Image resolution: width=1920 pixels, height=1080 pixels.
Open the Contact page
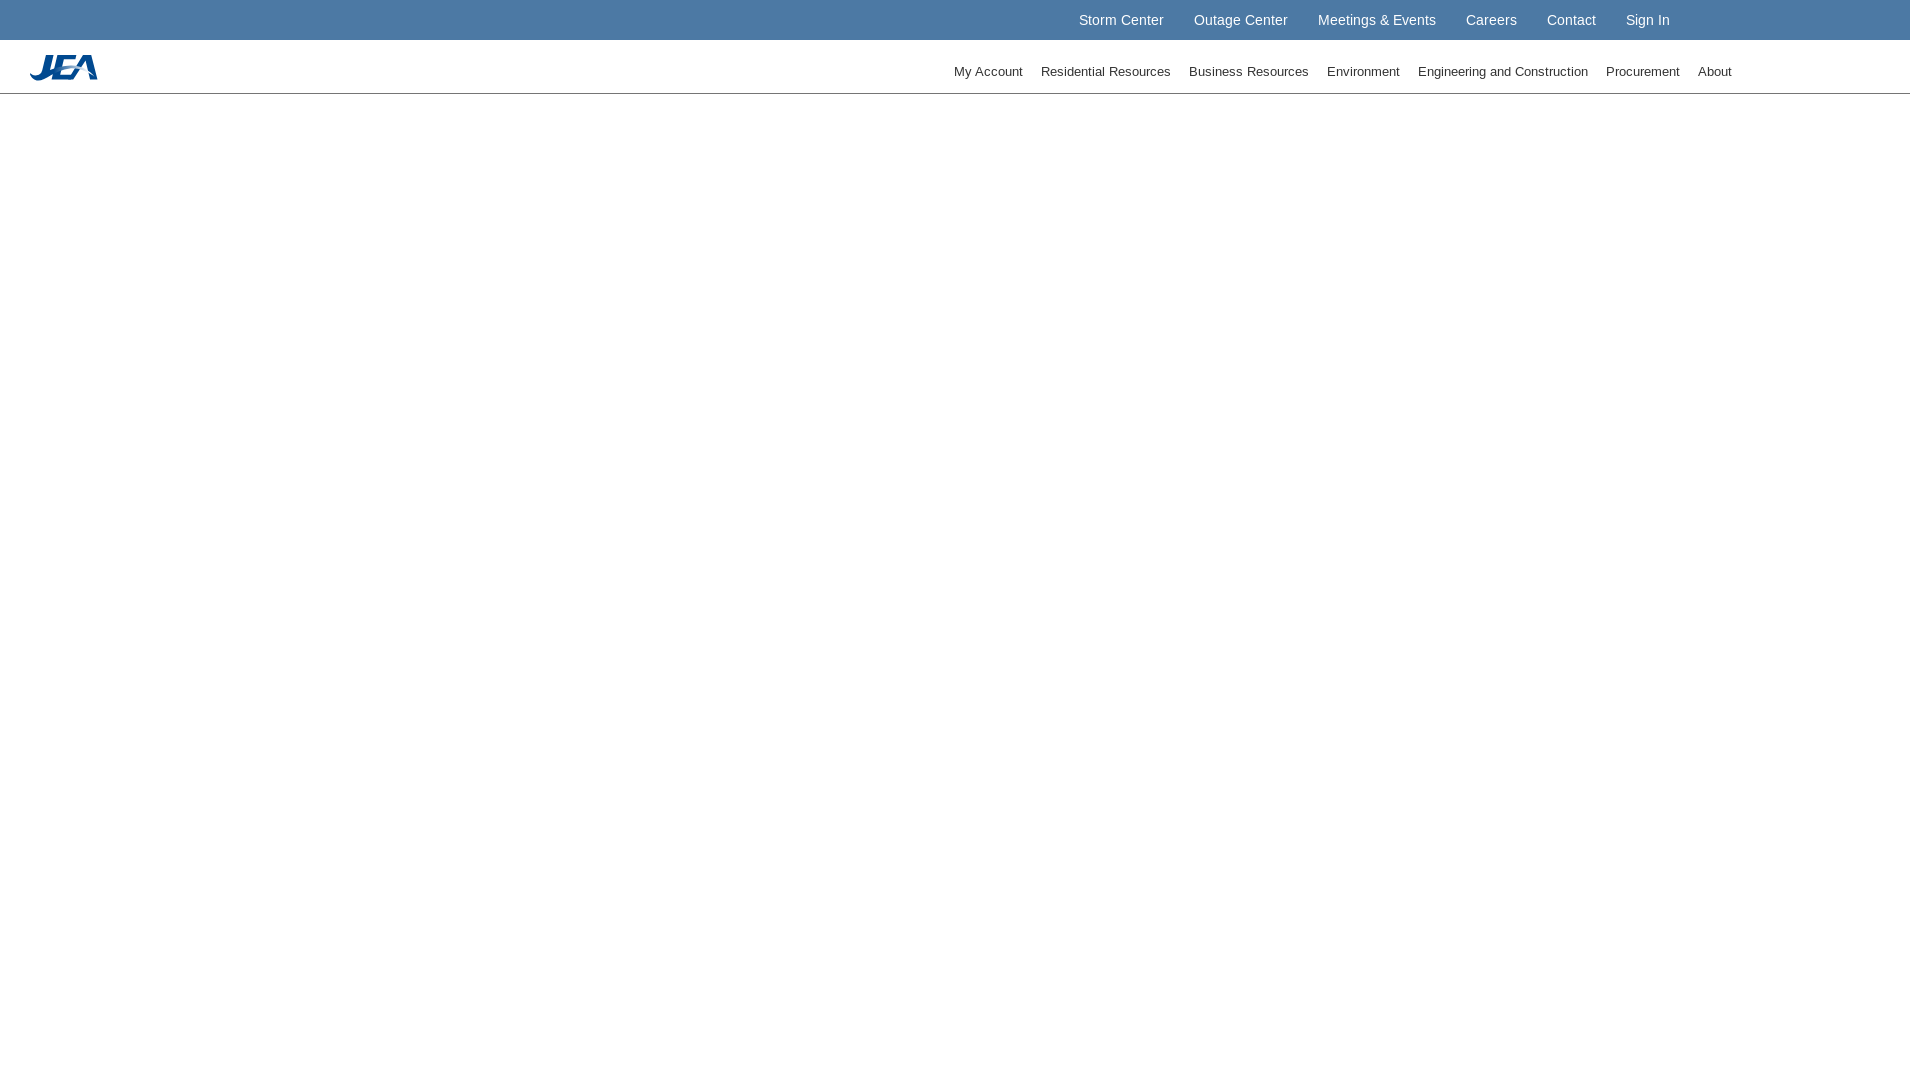[1570, 20]
